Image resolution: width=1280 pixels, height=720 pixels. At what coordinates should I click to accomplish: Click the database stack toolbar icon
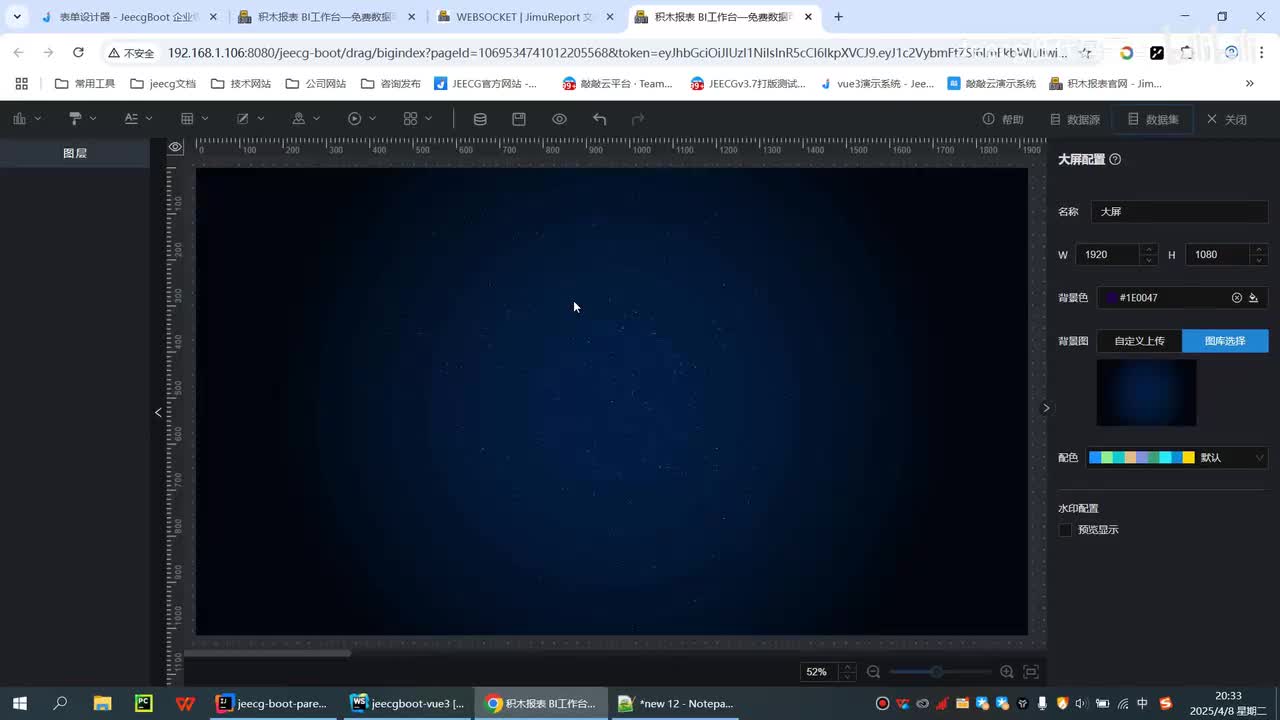pyautogui.click(x=480, y=119)
